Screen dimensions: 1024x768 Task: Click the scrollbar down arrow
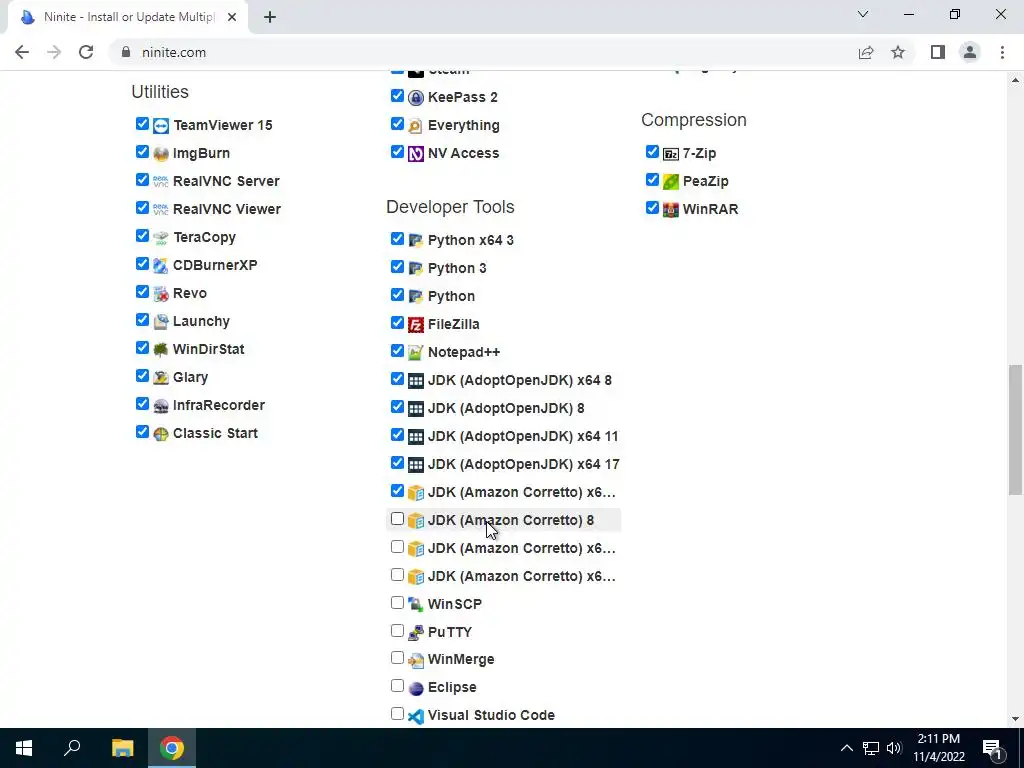(x=1016, y=719)
